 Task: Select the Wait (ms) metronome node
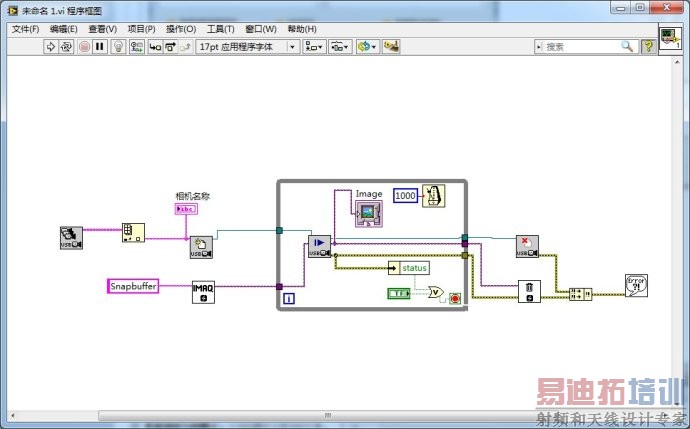[x=433, y=196]
